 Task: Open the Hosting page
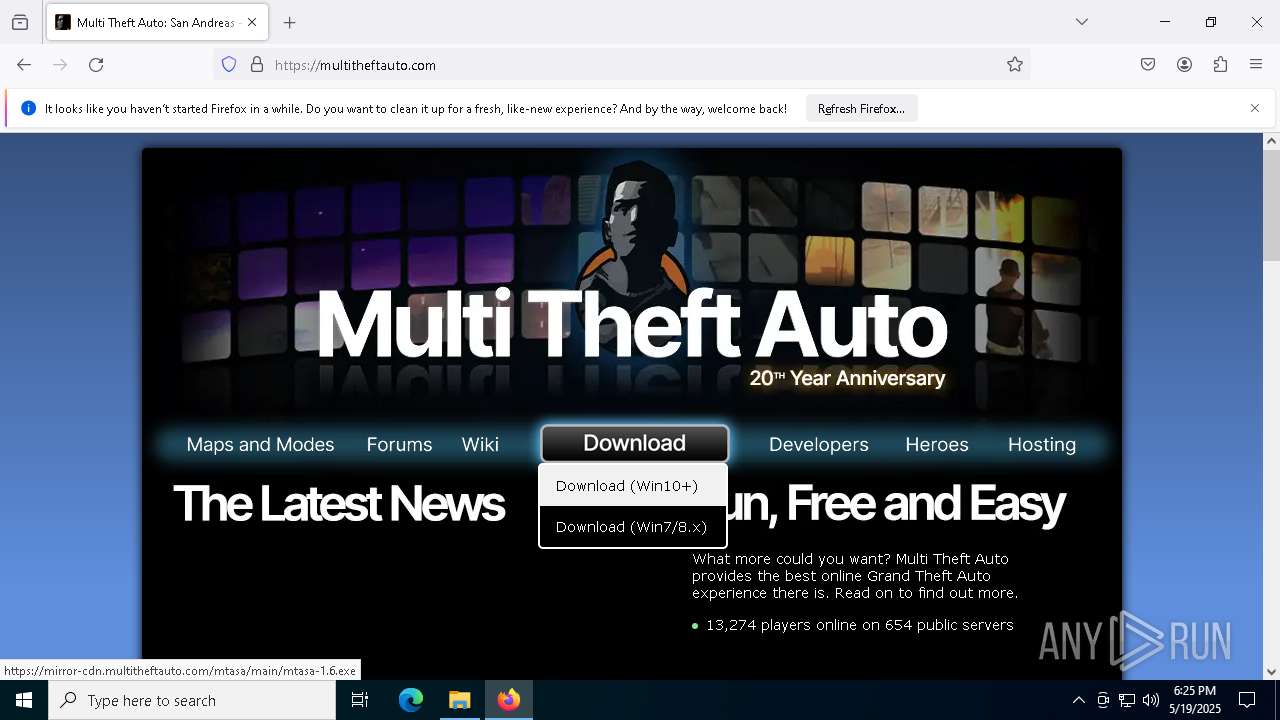click(1042, 444)
